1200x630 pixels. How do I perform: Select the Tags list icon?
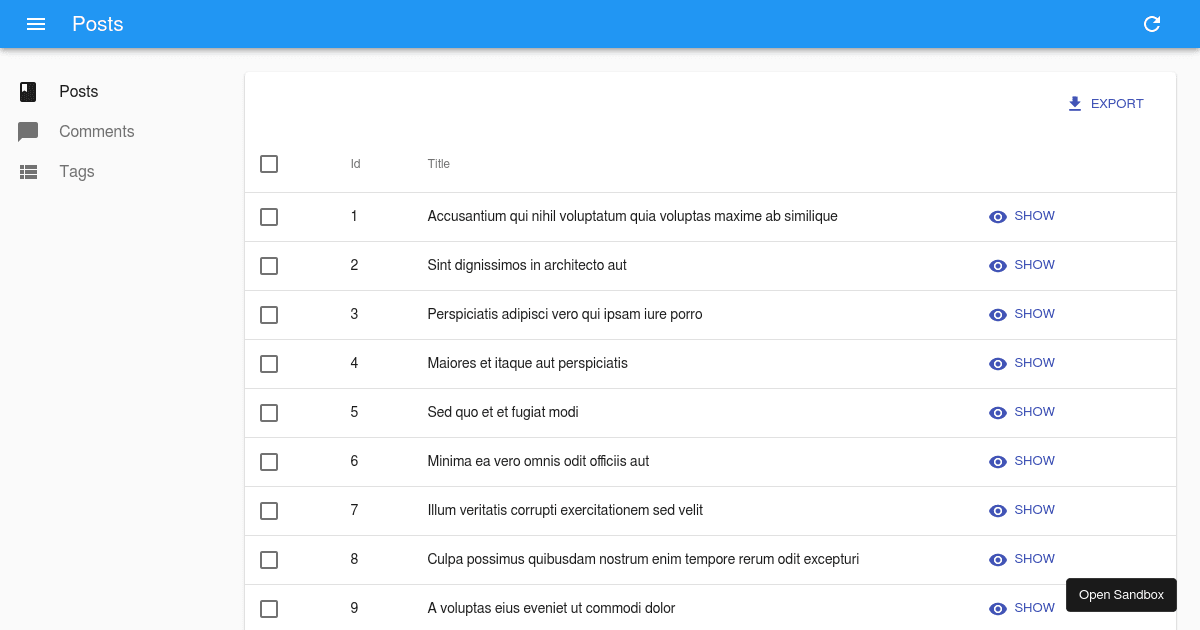click(28, 171)
